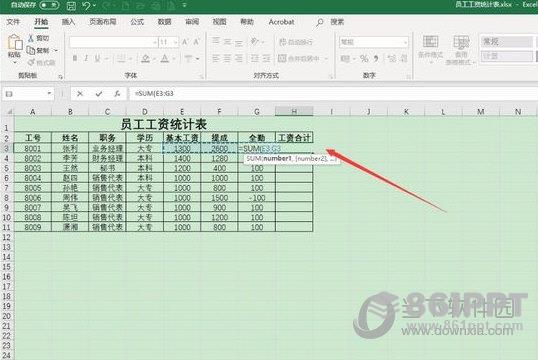Viewport: 538px width, 360px height.
Task: Open the 公式 ribbon tab
Action: (x=137, y=22)
